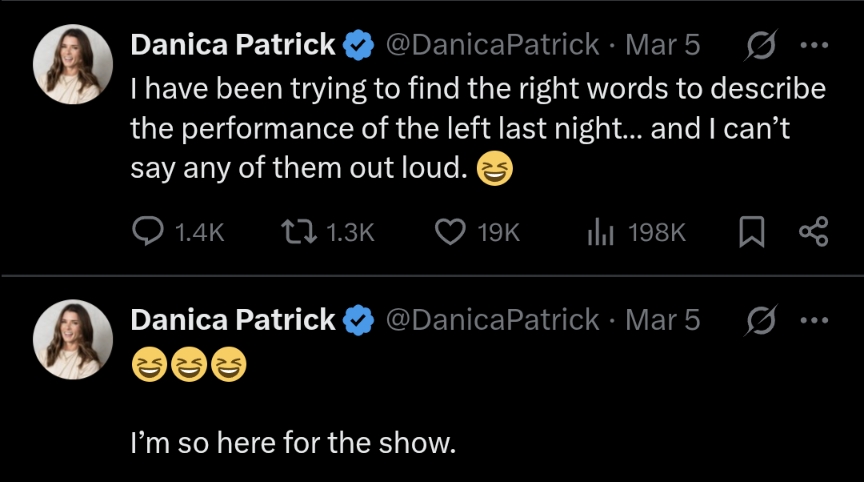
Task: Click Mar 5 timestamp on second tweet
Action: tap(662, 320)
